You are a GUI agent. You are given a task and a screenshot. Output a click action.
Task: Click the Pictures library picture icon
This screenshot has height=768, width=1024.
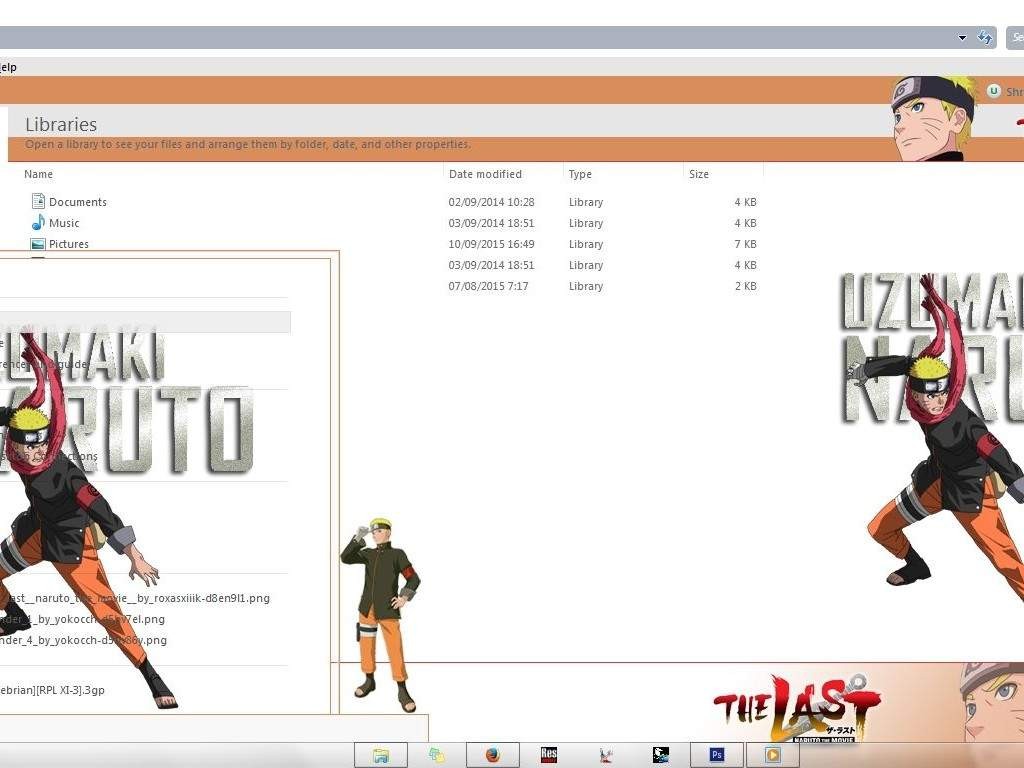pos(38,244)
